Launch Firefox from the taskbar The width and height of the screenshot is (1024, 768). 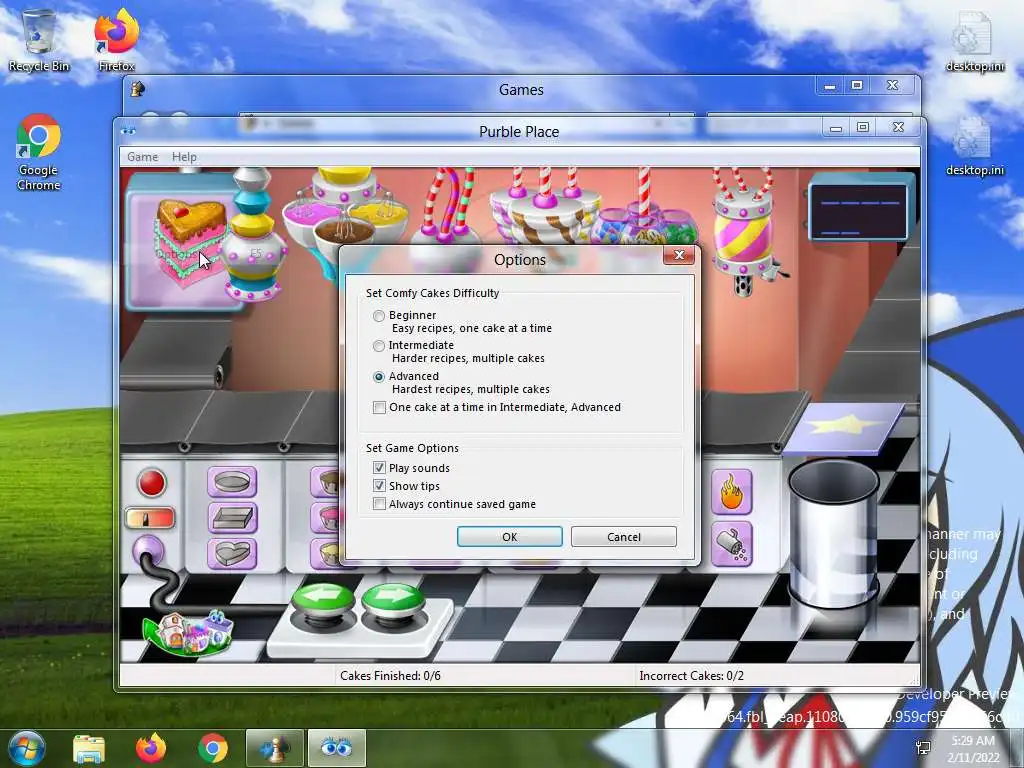[x=151, y=748]
